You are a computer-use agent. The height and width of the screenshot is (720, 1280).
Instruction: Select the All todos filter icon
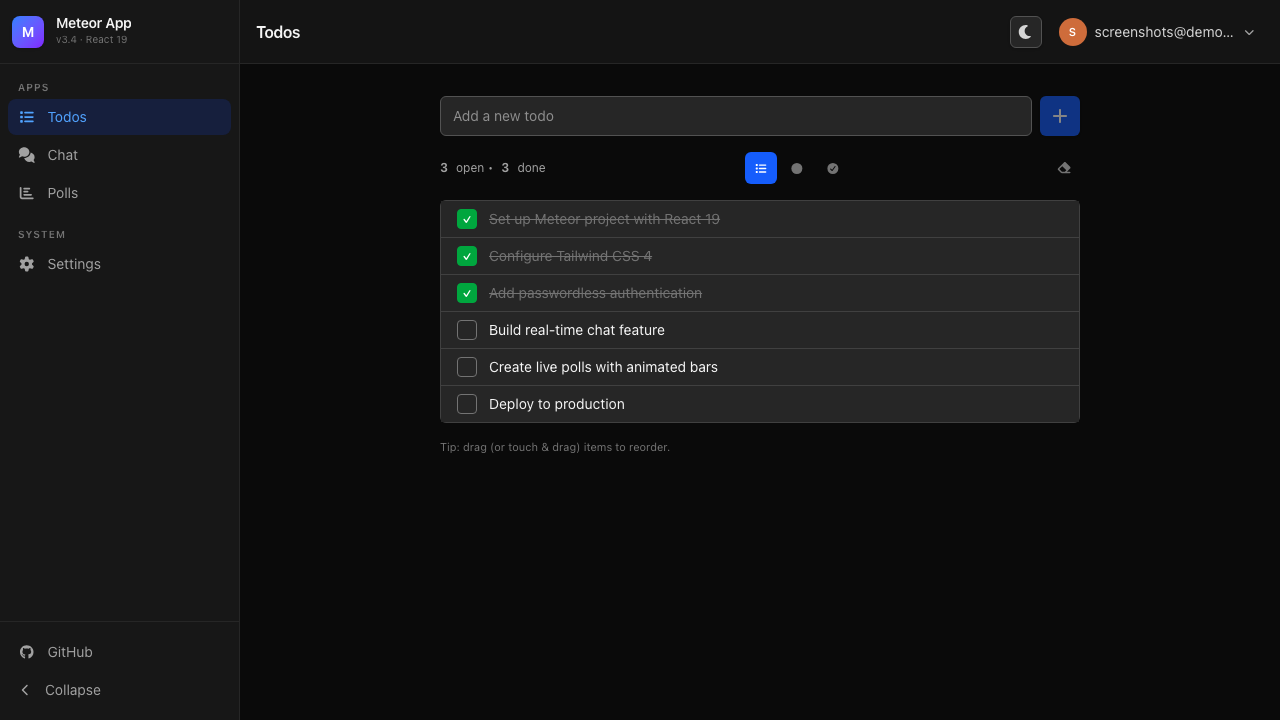[761, 168]
